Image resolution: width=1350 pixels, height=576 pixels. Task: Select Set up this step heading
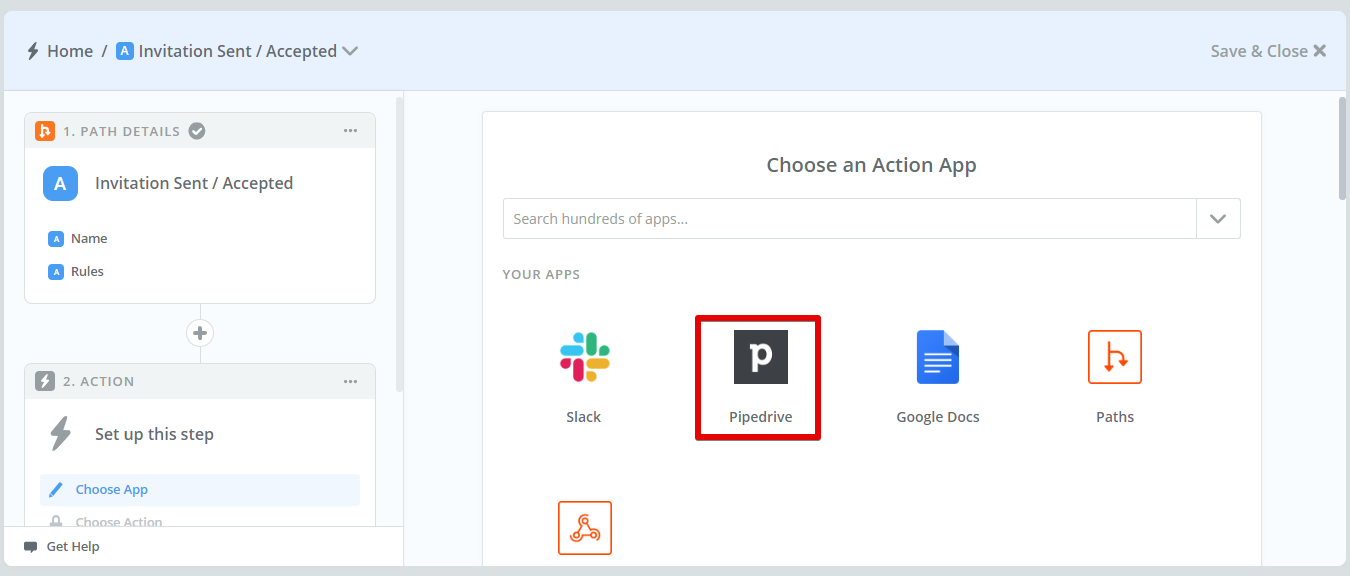coord(154,434)
